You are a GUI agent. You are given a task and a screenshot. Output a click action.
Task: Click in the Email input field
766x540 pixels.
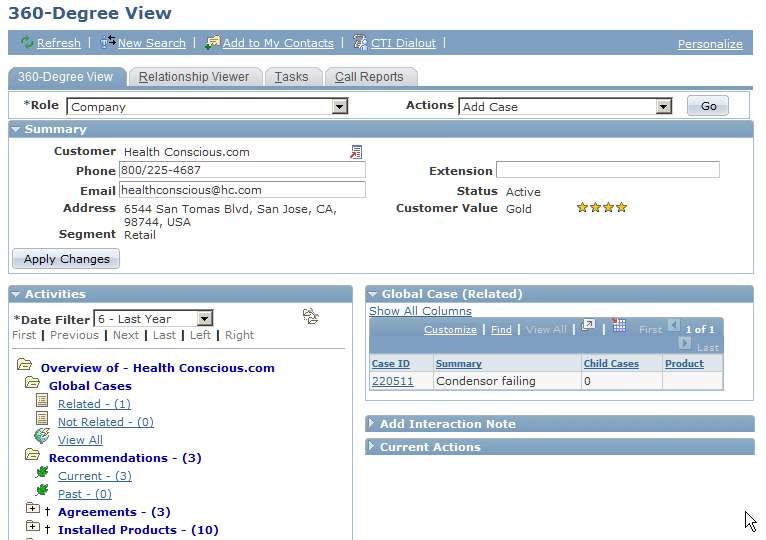coord(242,190)
